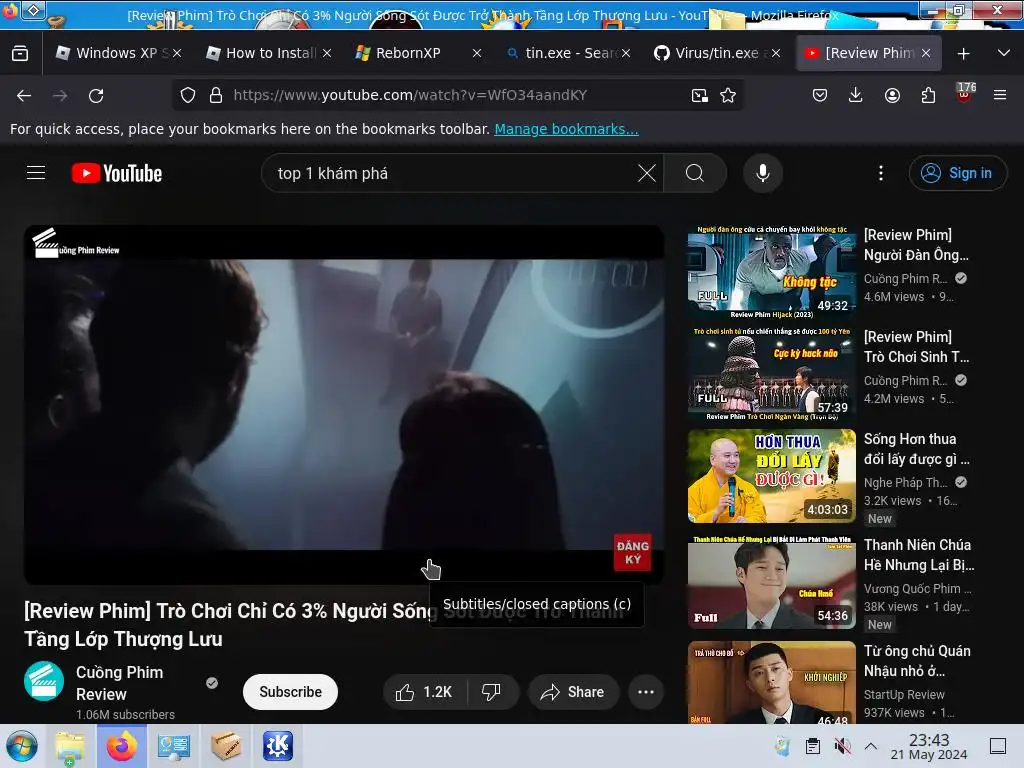Open ad blocker extension showing 176
The width and height of the screenshot is (1024, 768).
[x=965, y=93]
